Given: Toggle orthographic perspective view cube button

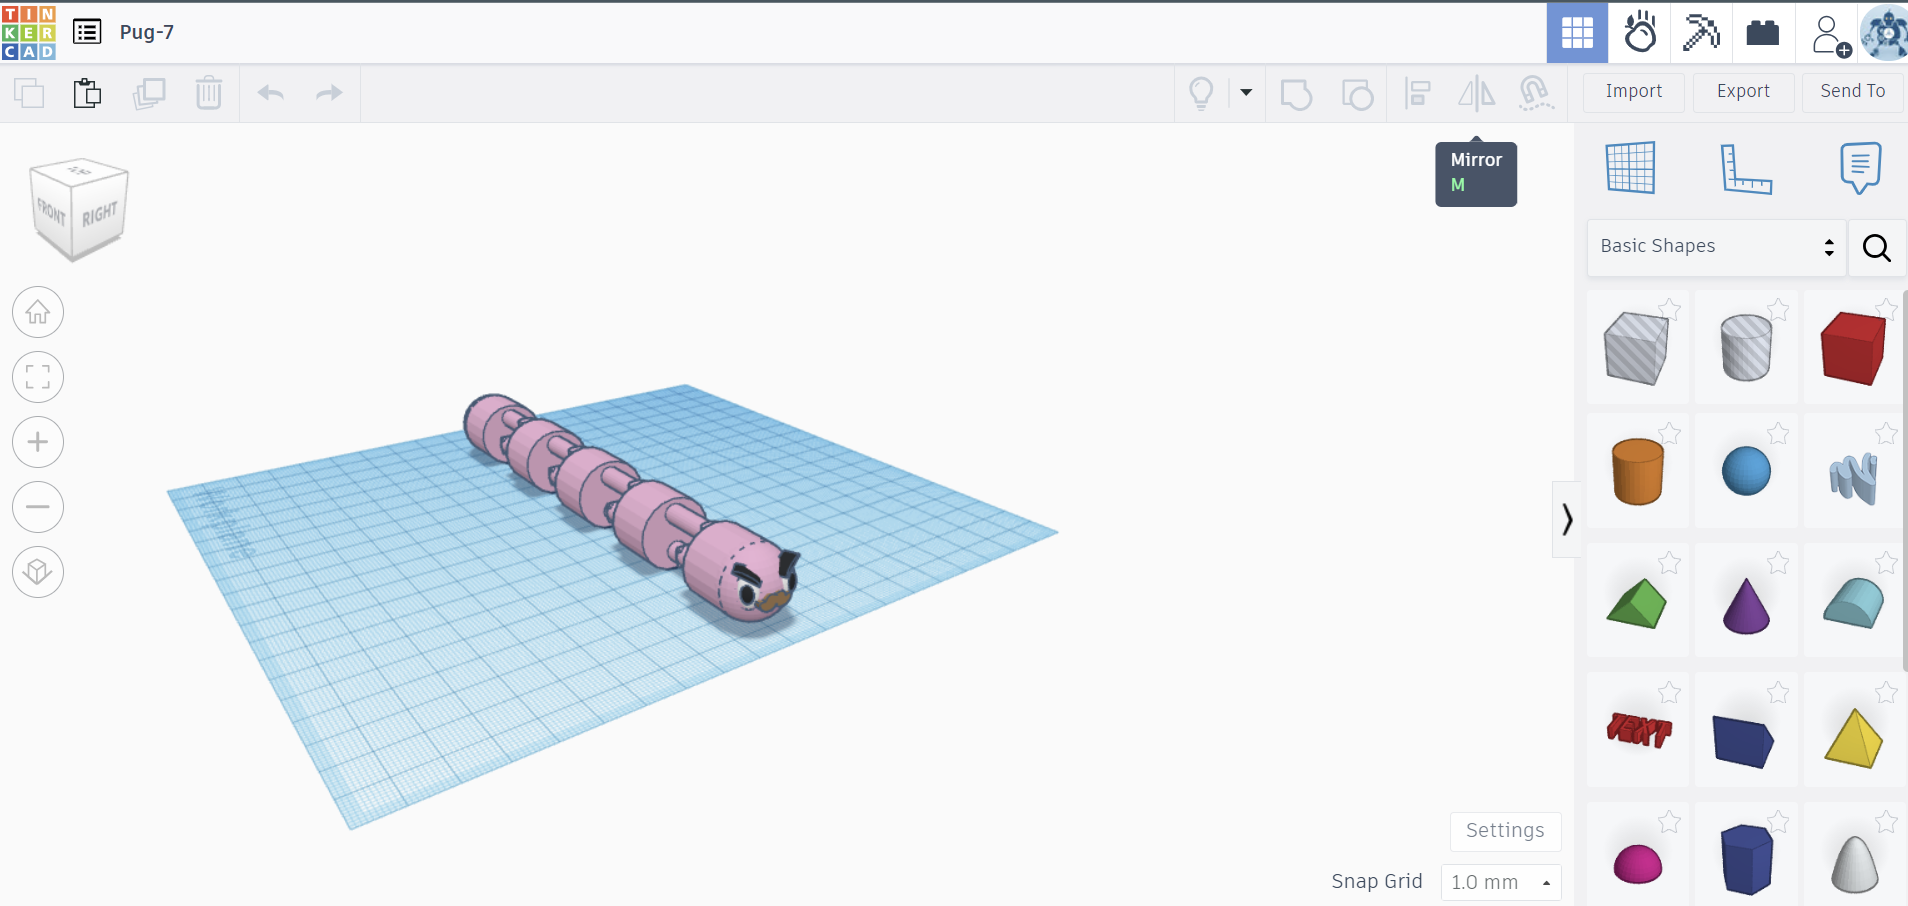Looking at the screenshot, I should click(x=38, y=572).
